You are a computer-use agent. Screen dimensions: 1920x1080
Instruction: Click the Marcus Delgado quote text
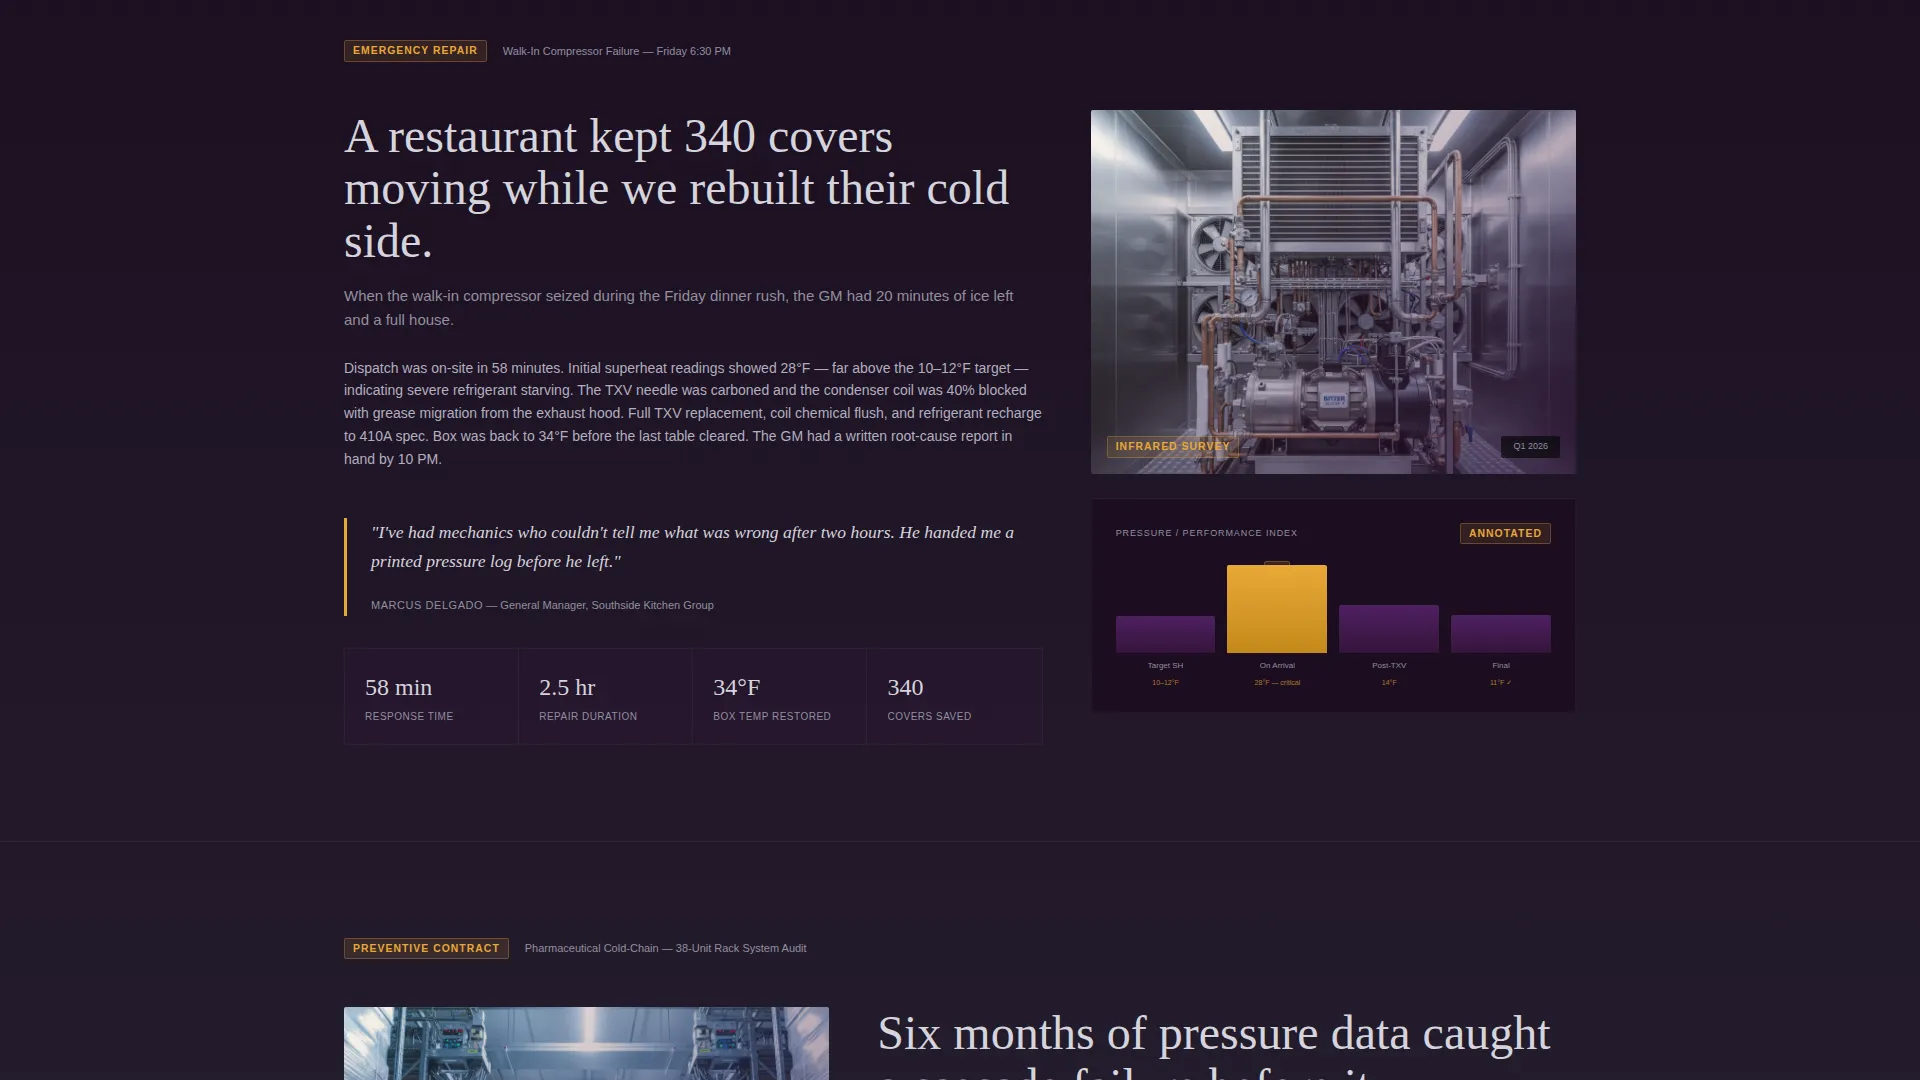[x=692, y=547]
